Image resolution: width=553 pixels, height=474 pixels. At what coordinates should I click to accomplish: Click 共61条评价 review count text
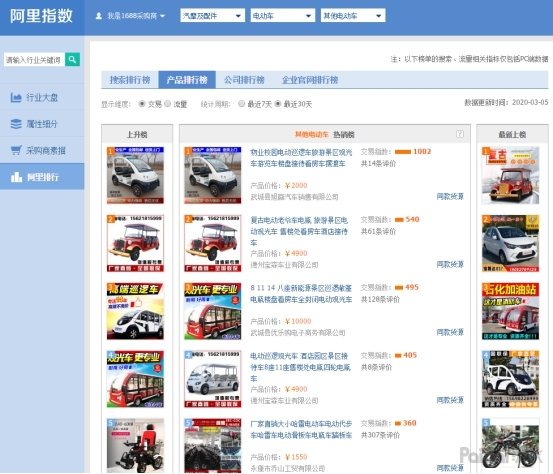click(378, 231)
